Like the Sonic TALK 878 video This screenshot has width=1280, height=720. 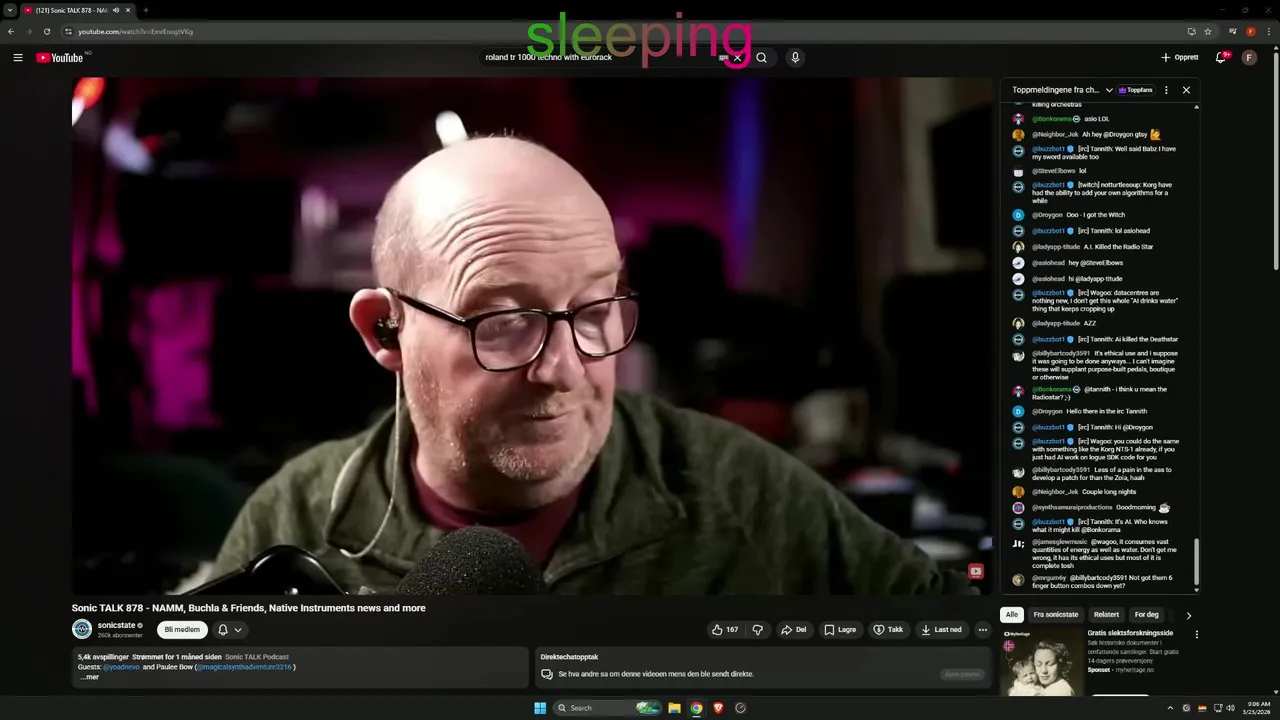pos(725,630)
